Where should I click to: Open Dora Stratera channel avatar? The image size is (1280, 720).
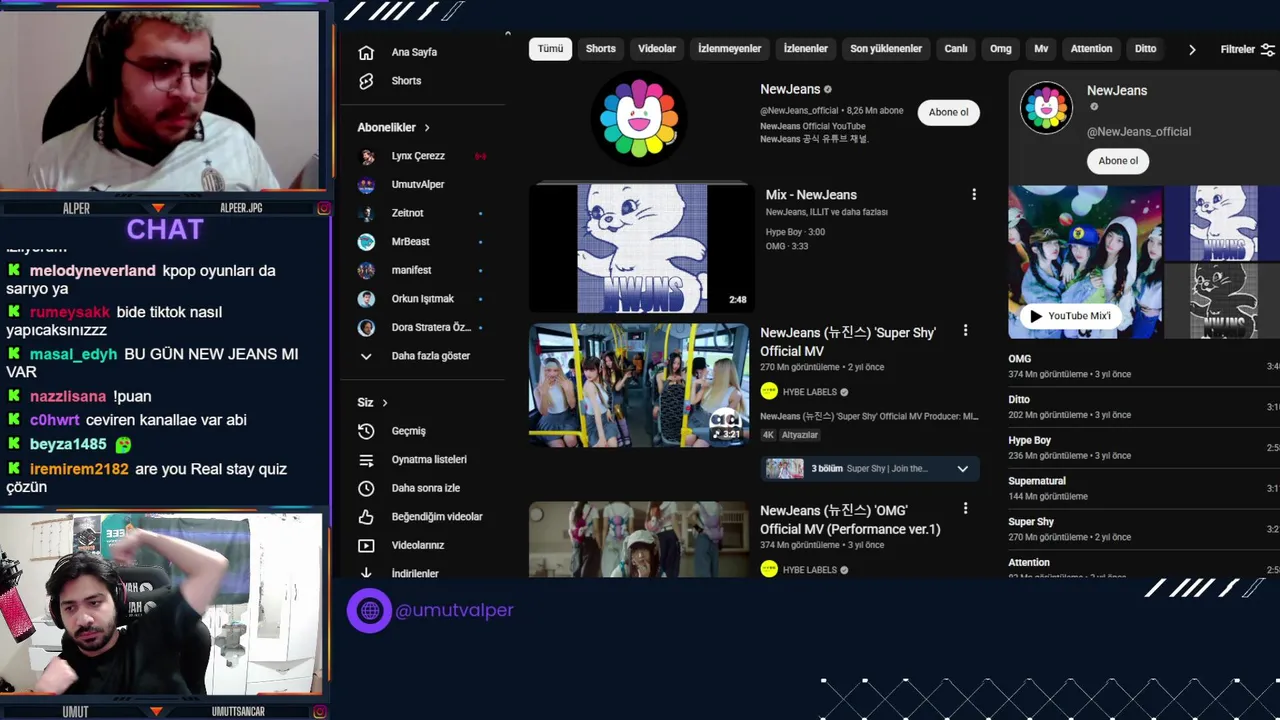click(367, 328)
